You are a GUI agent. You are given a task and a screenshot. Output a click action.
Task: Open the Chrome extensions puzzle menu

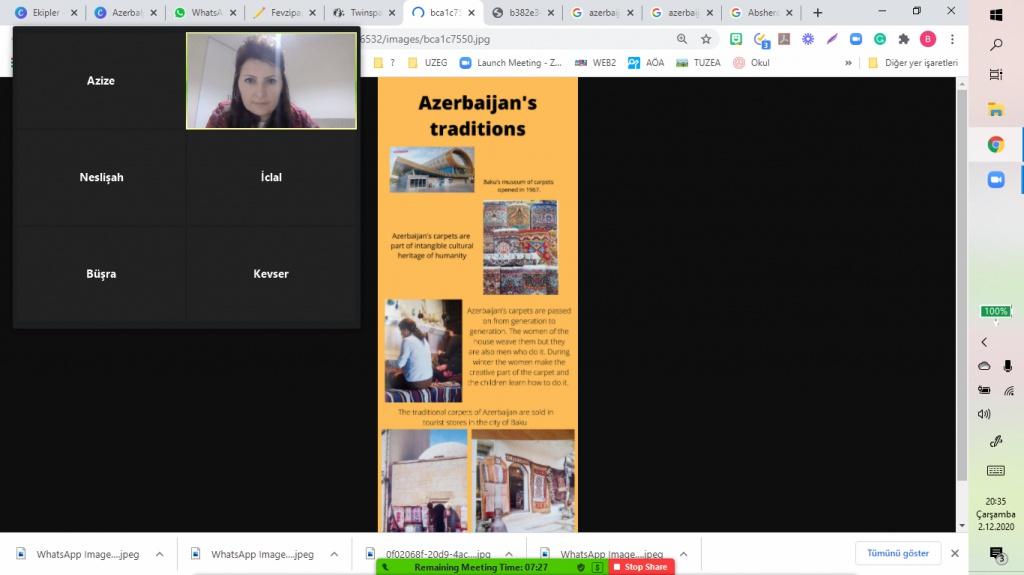pyautogui.click(x=904, y=39)
